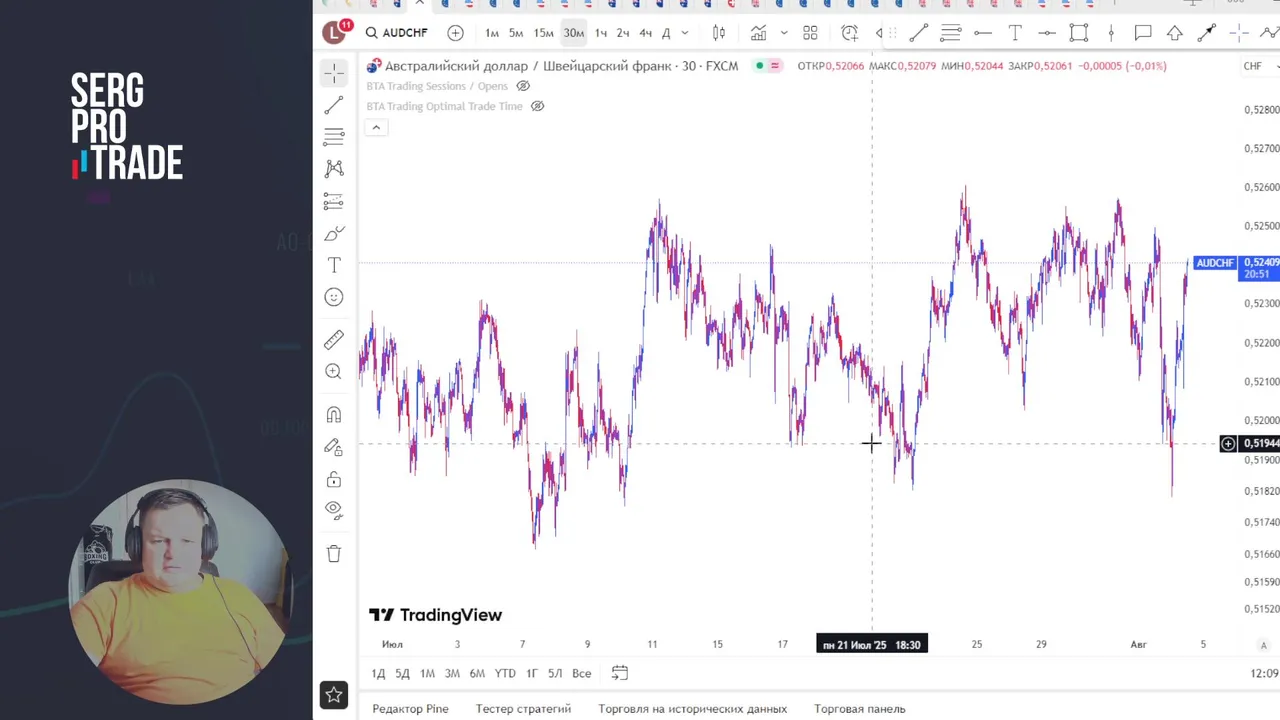Set chart range to 5Л
The height and width of the screenshot is (720, 1280).
(x=555, y=673)
